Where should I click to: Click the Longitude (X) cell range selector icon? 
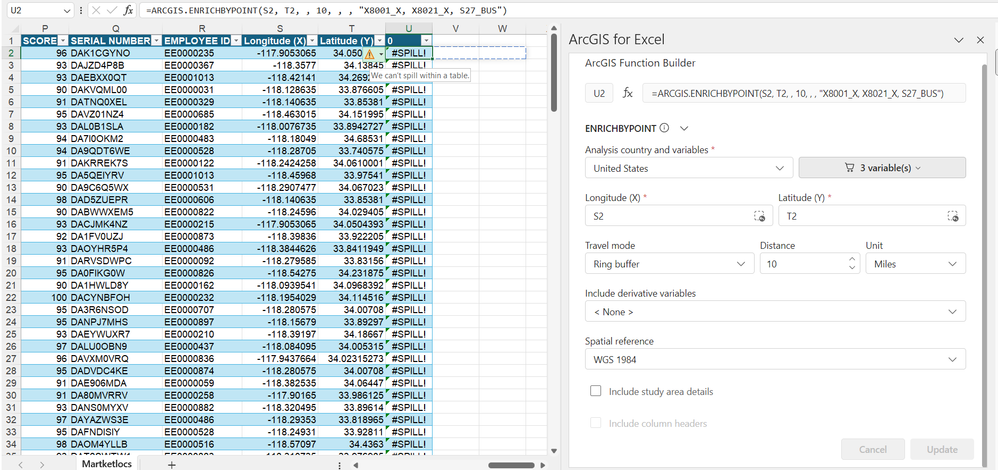coord(759,216)
